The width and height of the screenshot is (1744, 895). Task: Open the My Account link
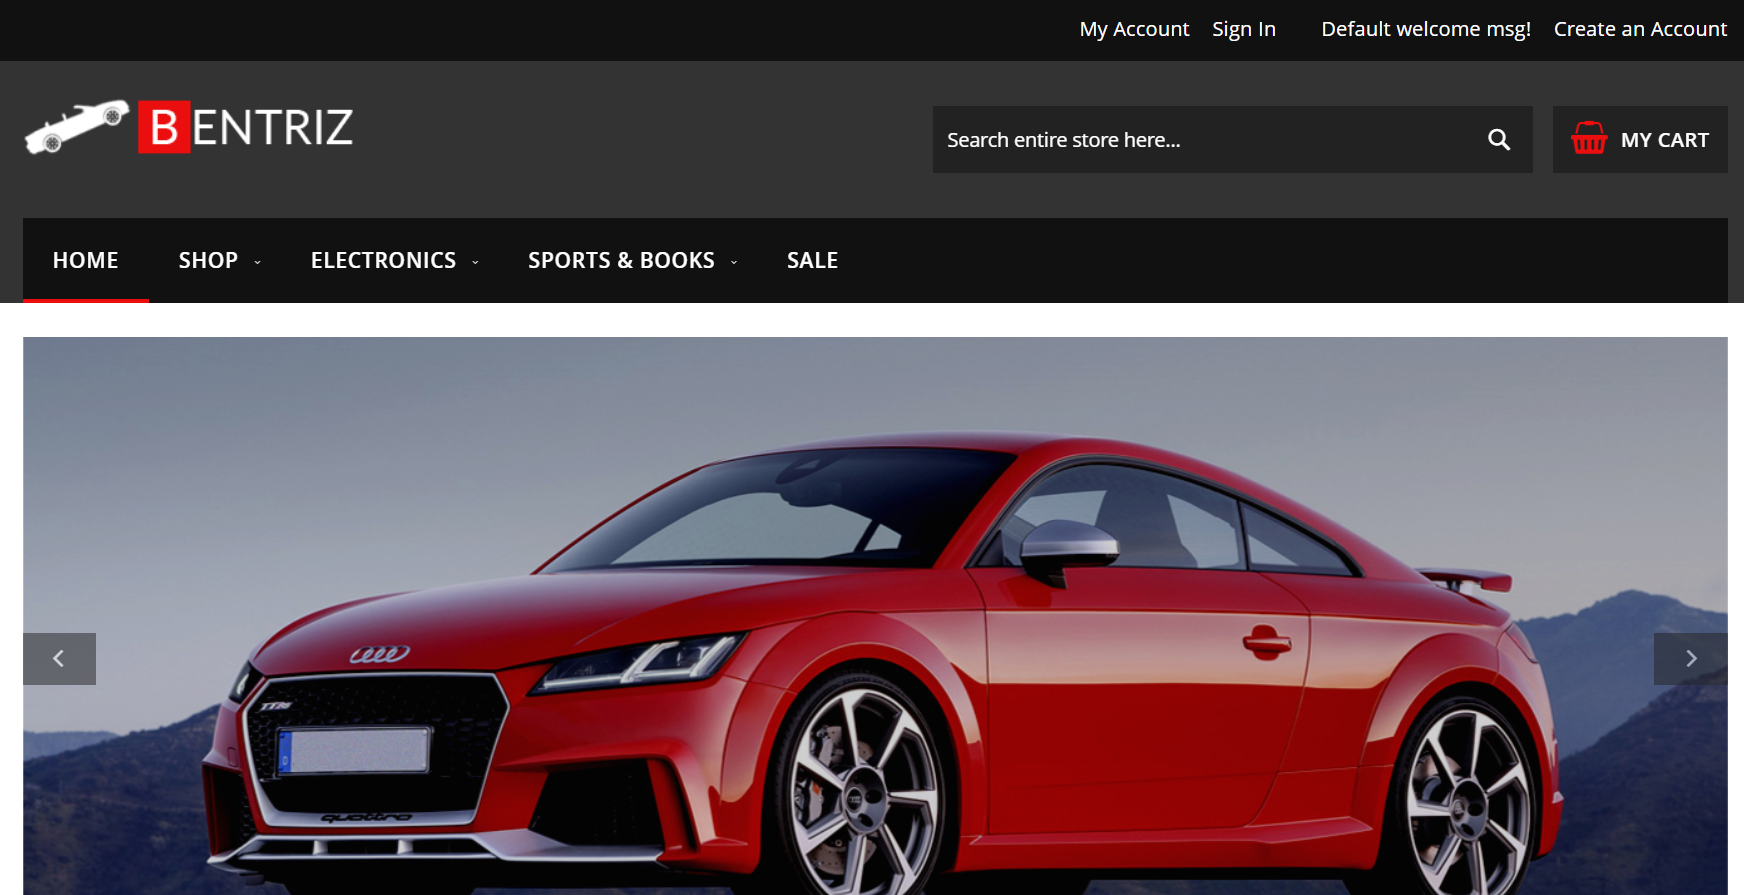(1134, 29)
